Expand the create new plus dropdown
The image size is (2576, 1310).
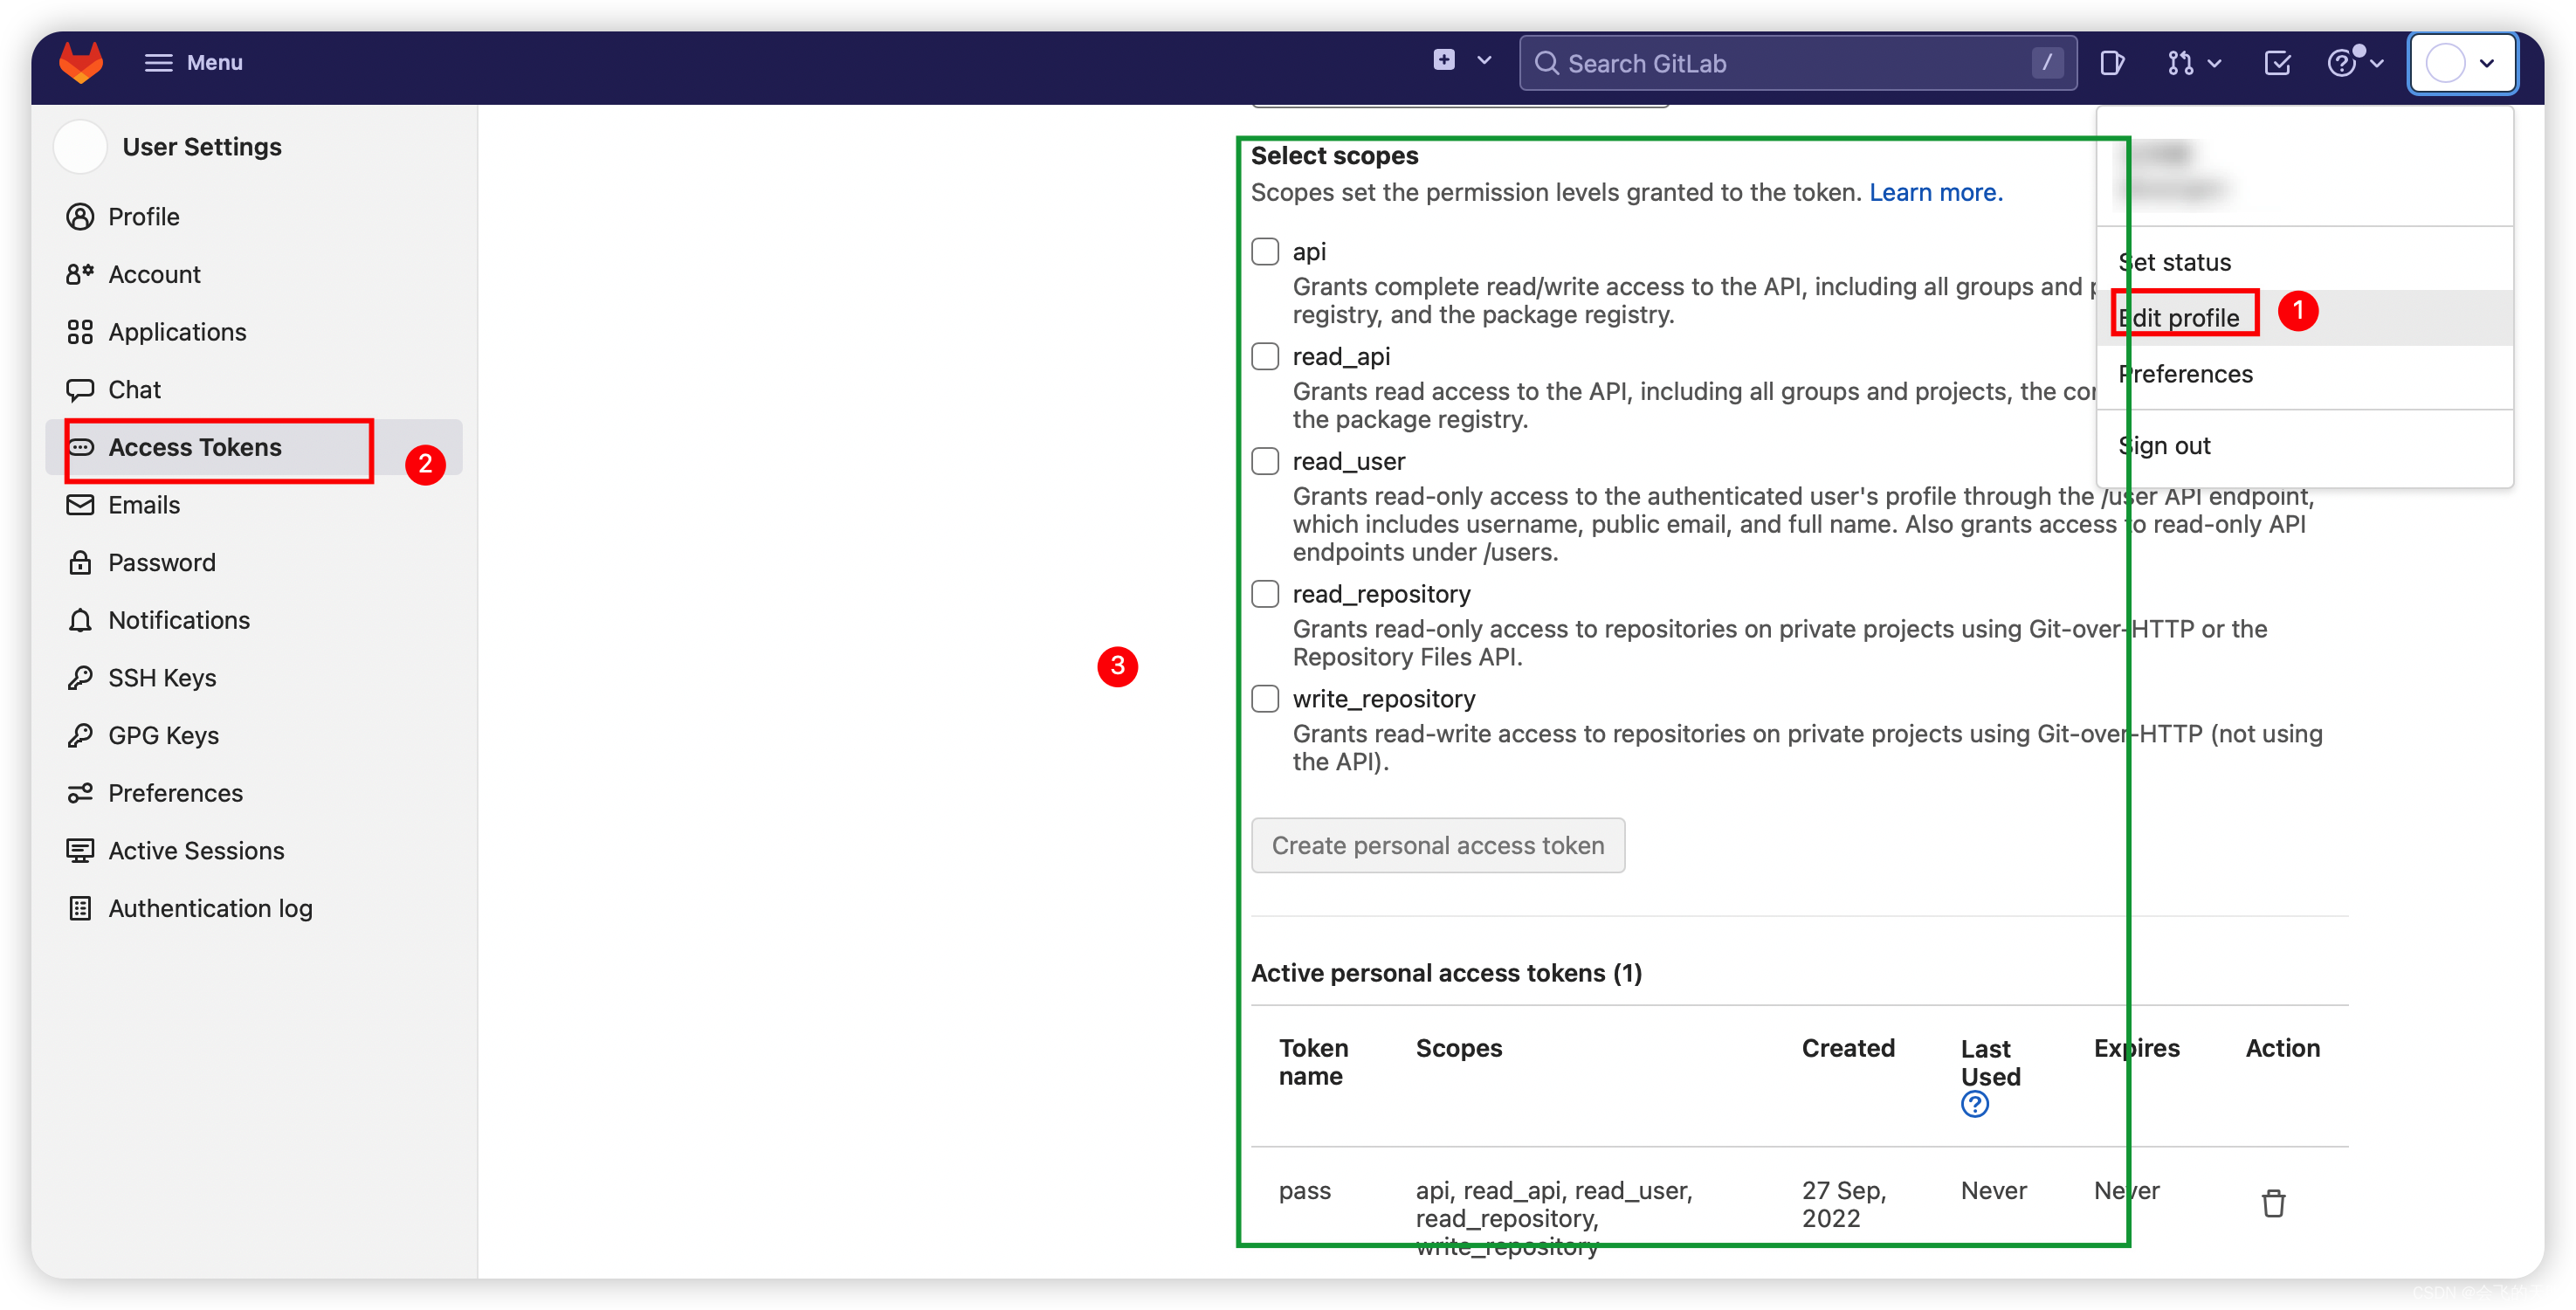[1462, 61]
